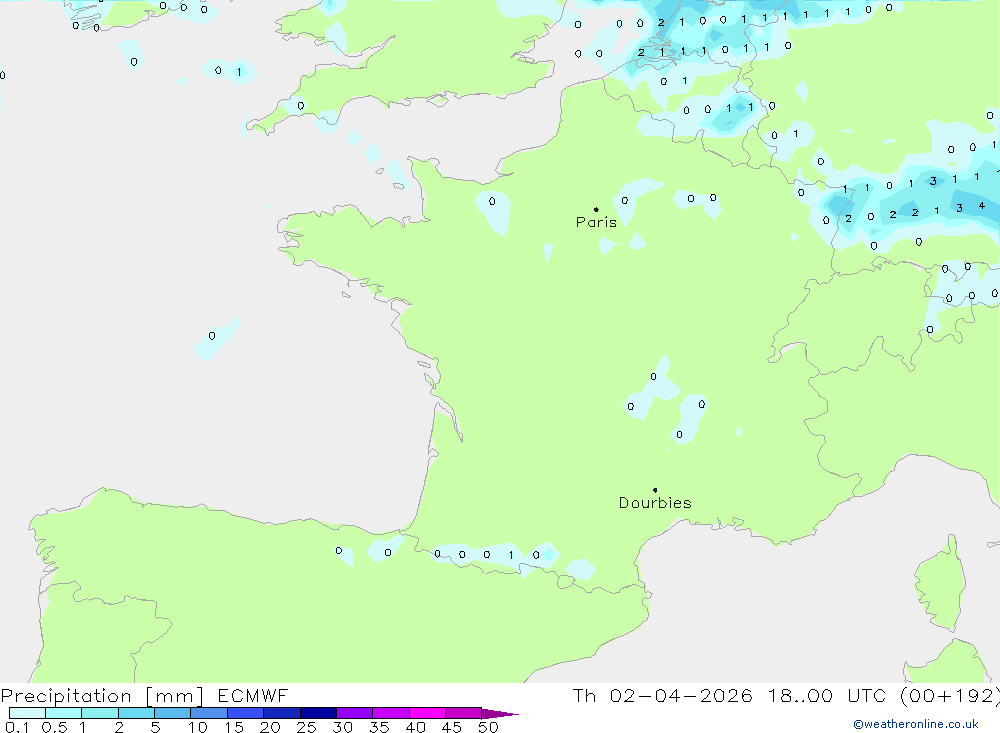Click the legend label 50
This screenshot has width=1000, height=733.
pos(488,727)
